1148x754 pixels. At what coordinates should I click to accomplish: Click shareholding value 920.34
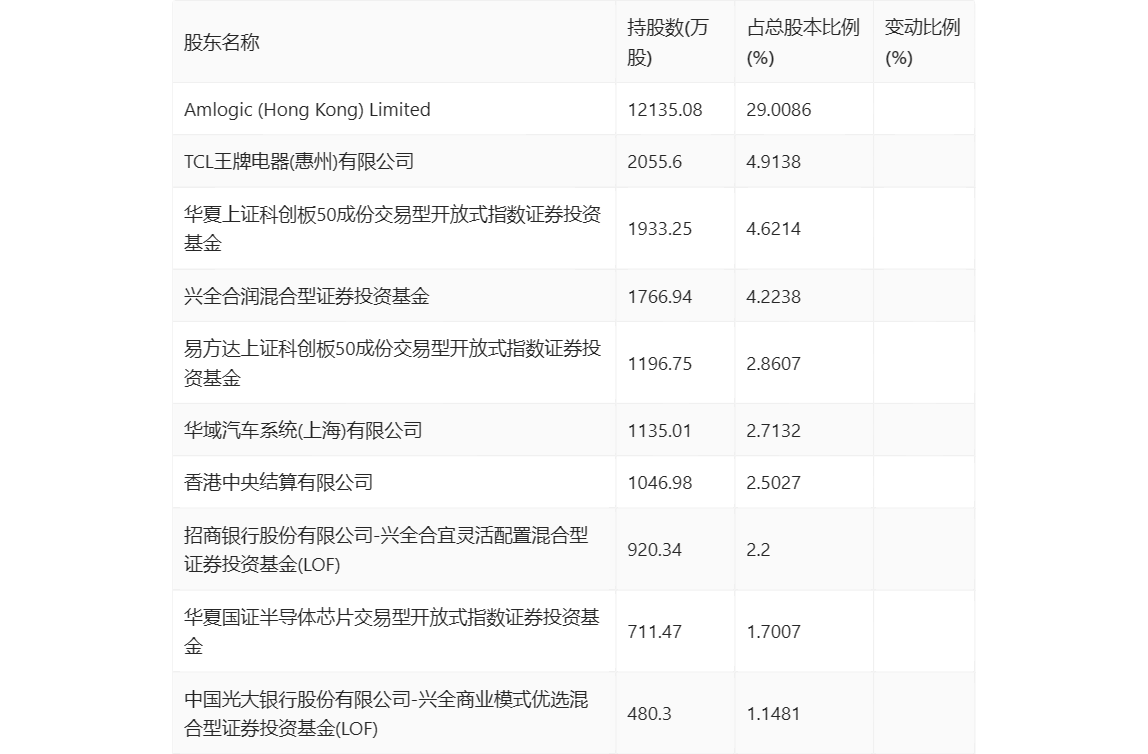pos(654,550)
